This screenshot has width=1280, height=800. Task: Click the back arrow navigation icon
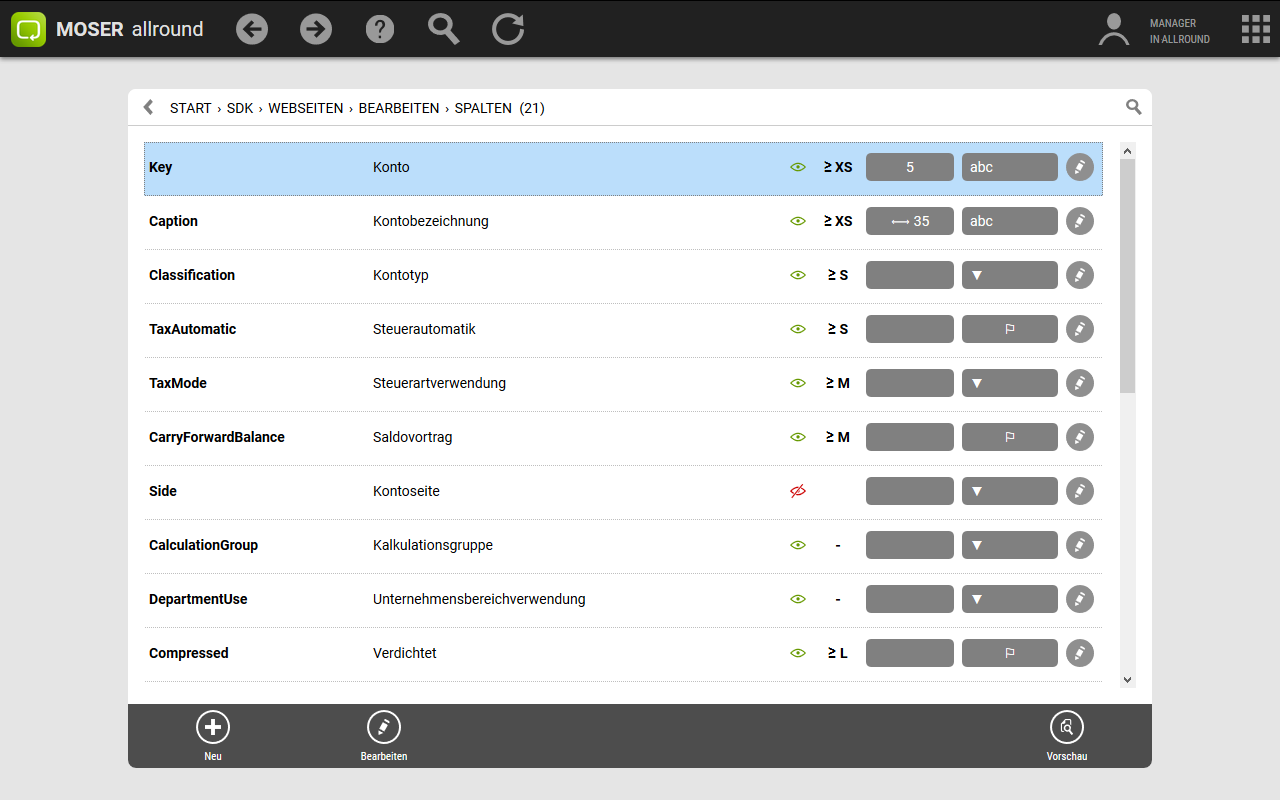pyautogui.click(x=252, y=29)
